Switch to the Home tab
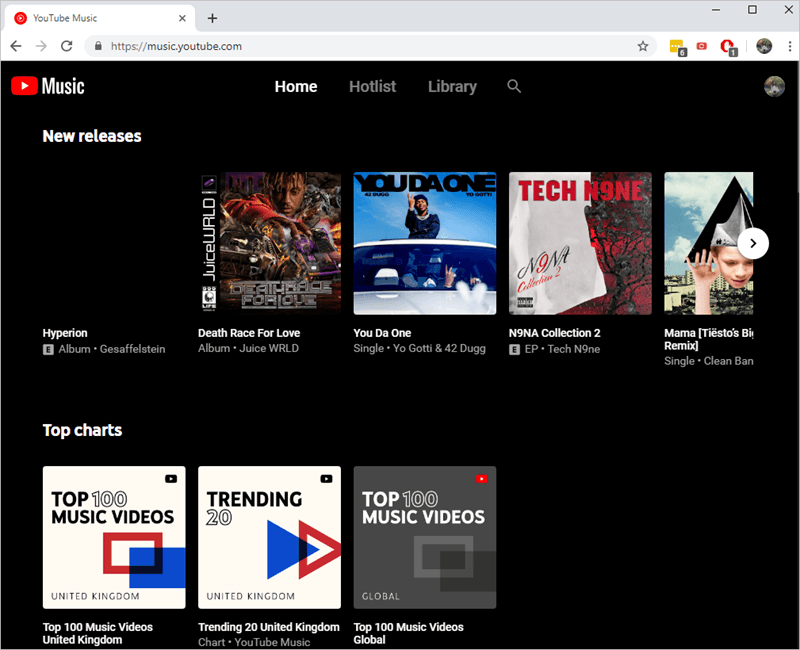 [x=296, y=87]
